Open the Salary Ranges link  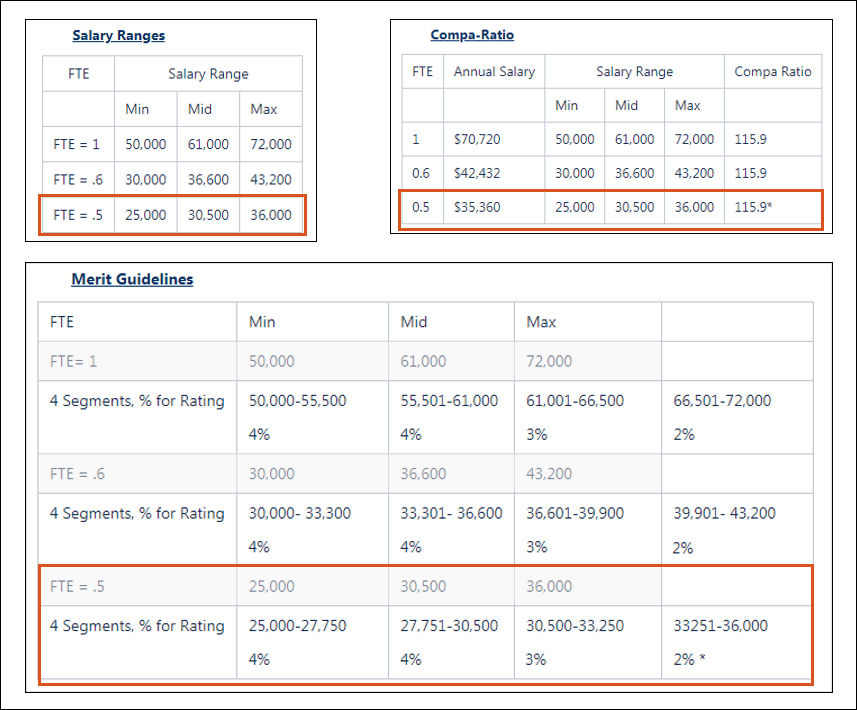[118, 35]
